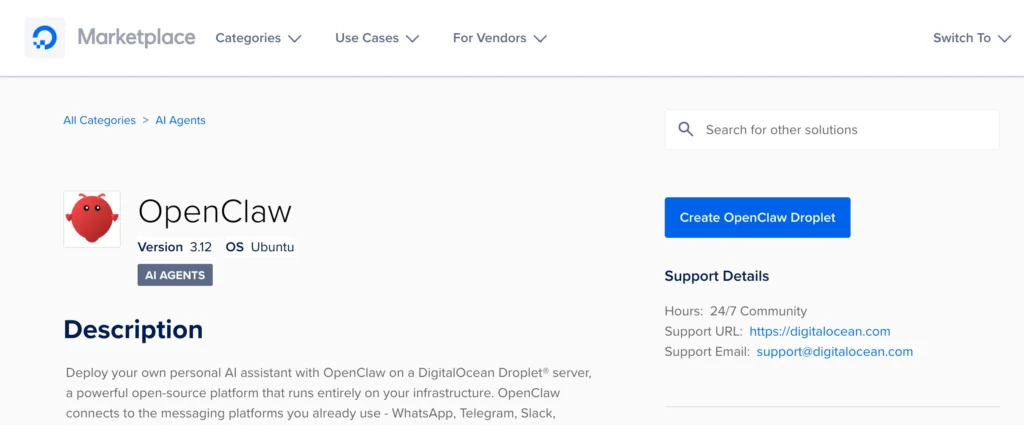The image size is (1024, 425).
Task: Click the OpenClaw red mascot thumbnail
Action: coord(92,219)
